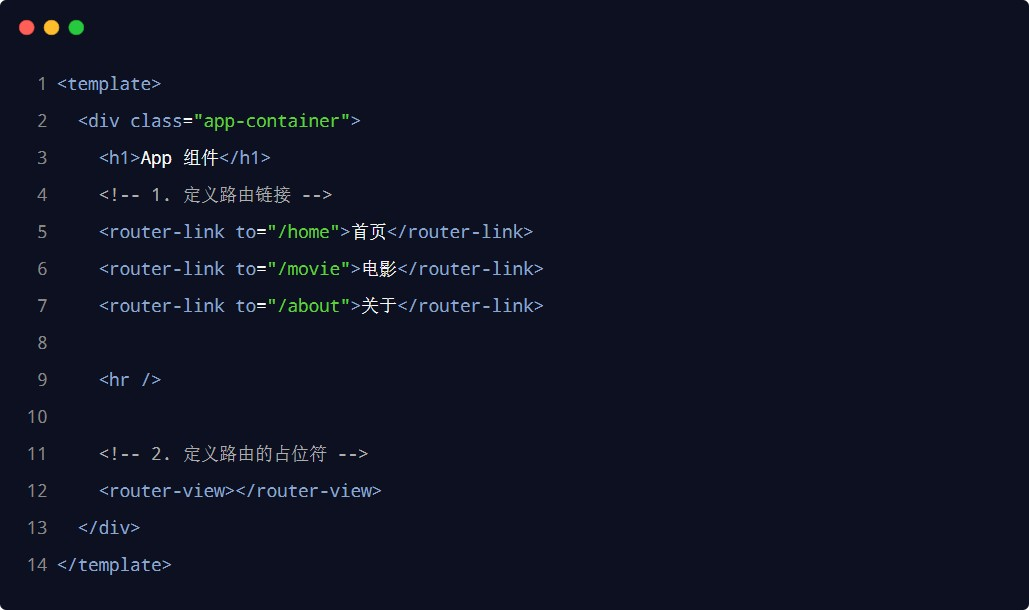This screenshot has height=610, width=1029.
Task: Click the yellow minimize dot
Action: point(51,27)
